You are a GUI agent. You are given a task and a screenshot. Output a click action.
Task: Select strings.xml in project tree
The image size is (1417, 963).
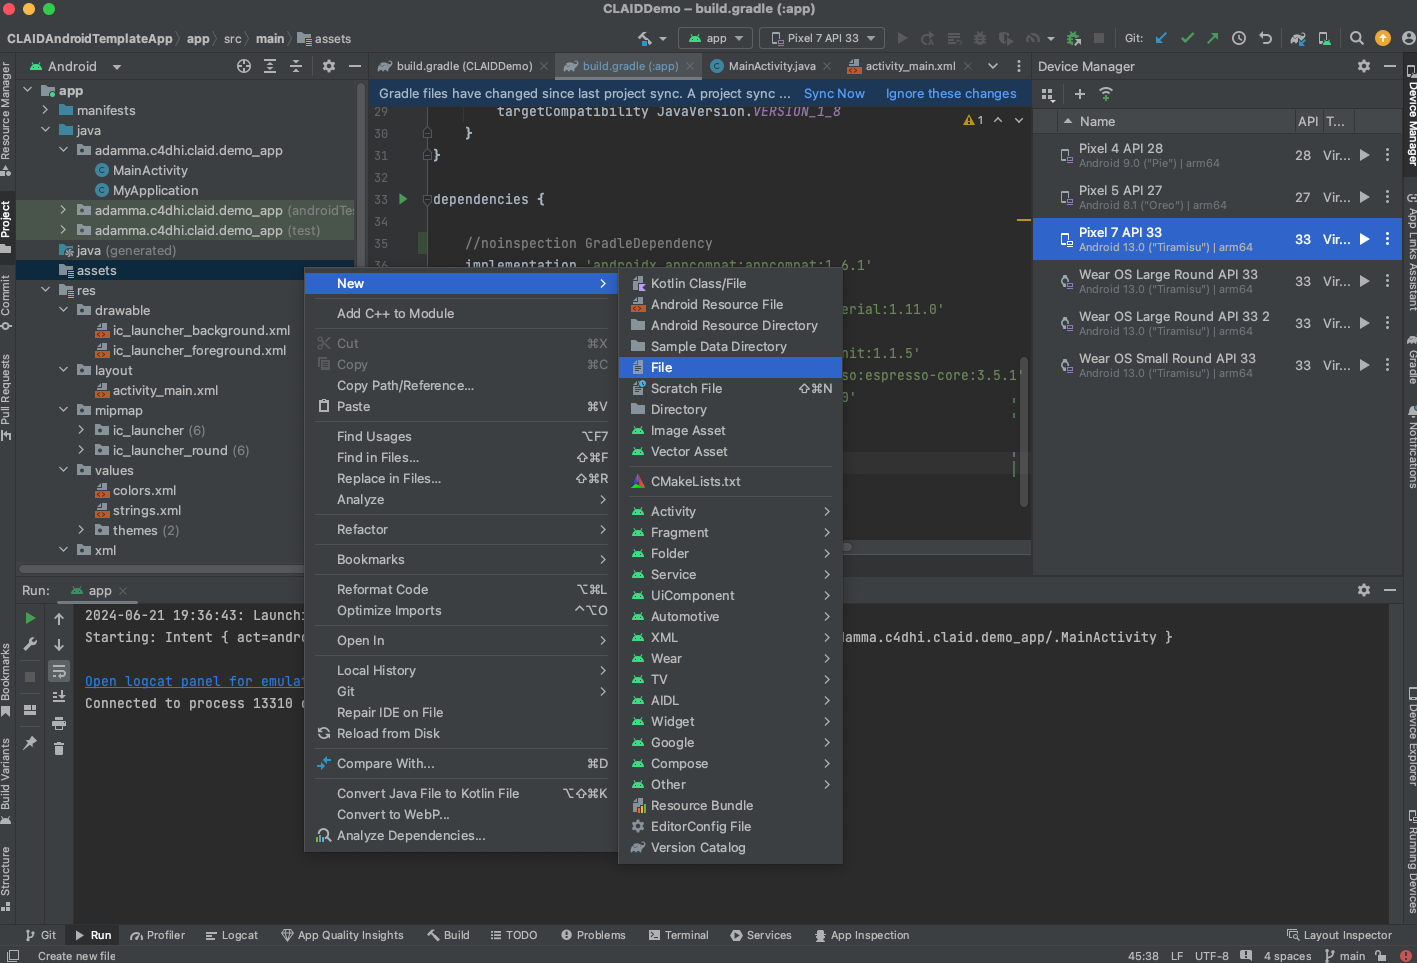(147, 510)
